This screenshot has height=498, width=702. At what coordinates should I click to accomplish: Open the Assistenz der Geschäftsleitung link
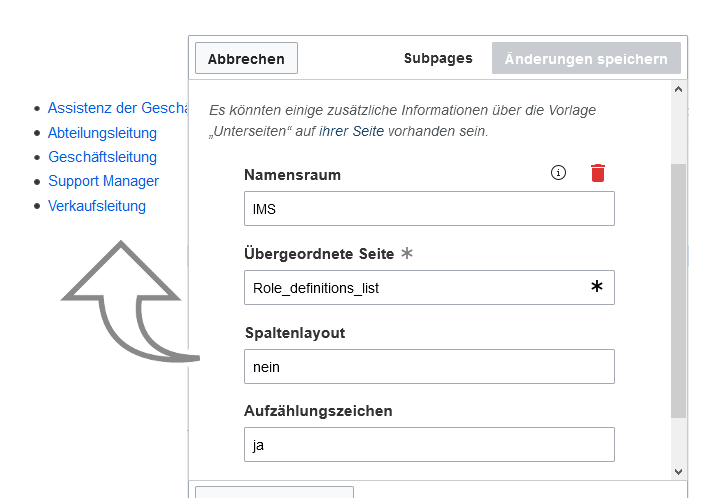click(118, 108)
